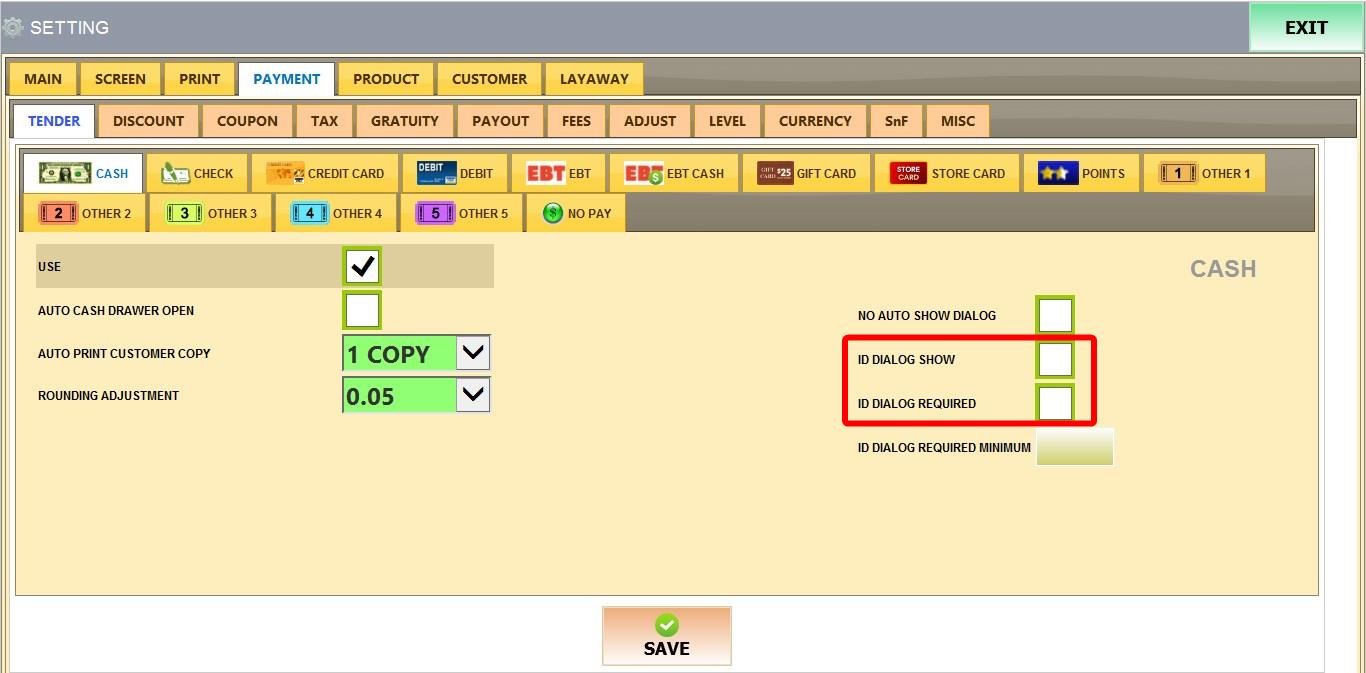Image resolution: width=1366 pixels, height=673 pixels.
Task: Click the ID Dialog Required Minimum field
Action: pyautogui.click(x=1074, y=447)
